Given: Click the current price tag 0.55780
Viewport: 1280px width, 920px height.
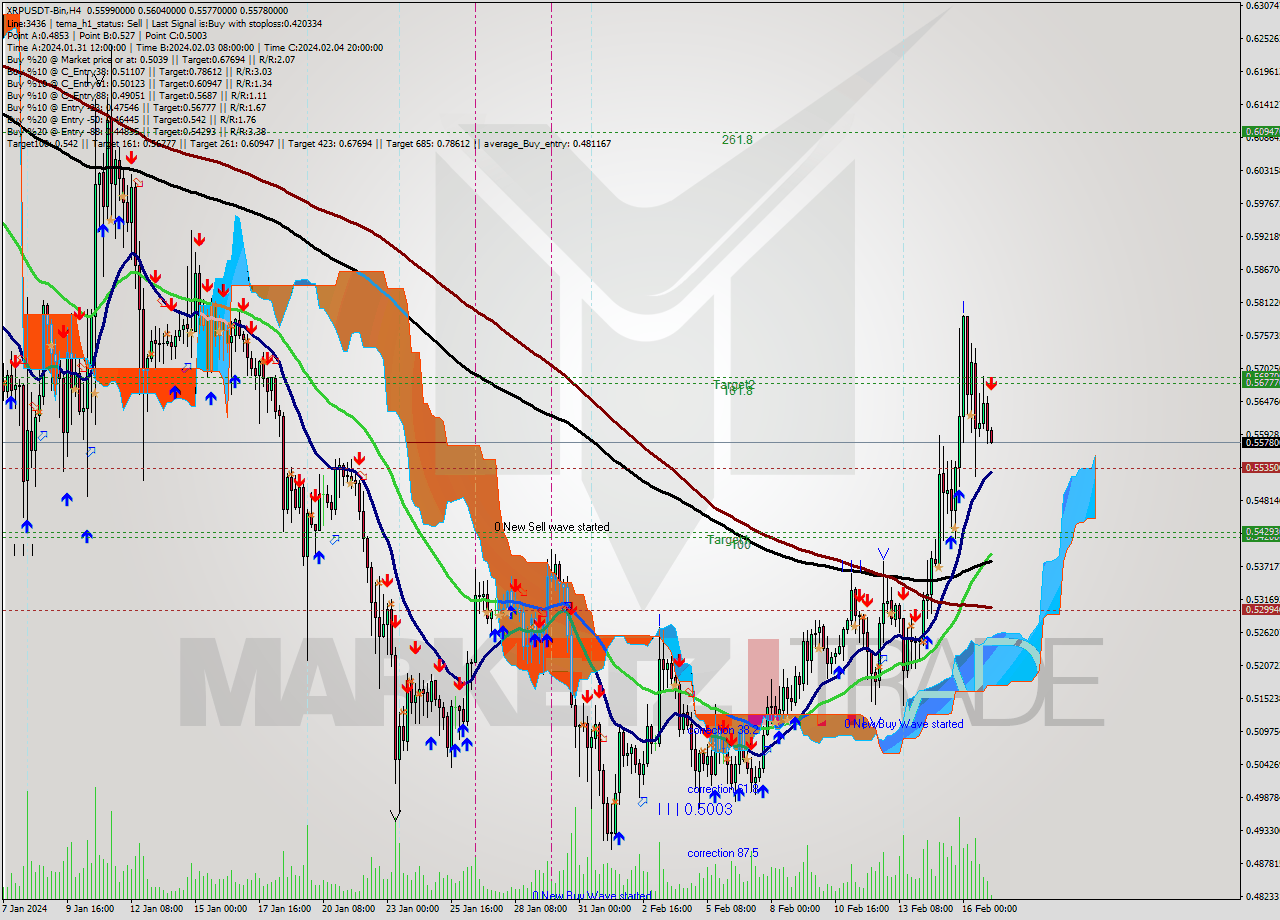Looking at the screenshot, I should [x=1260, y=442].
